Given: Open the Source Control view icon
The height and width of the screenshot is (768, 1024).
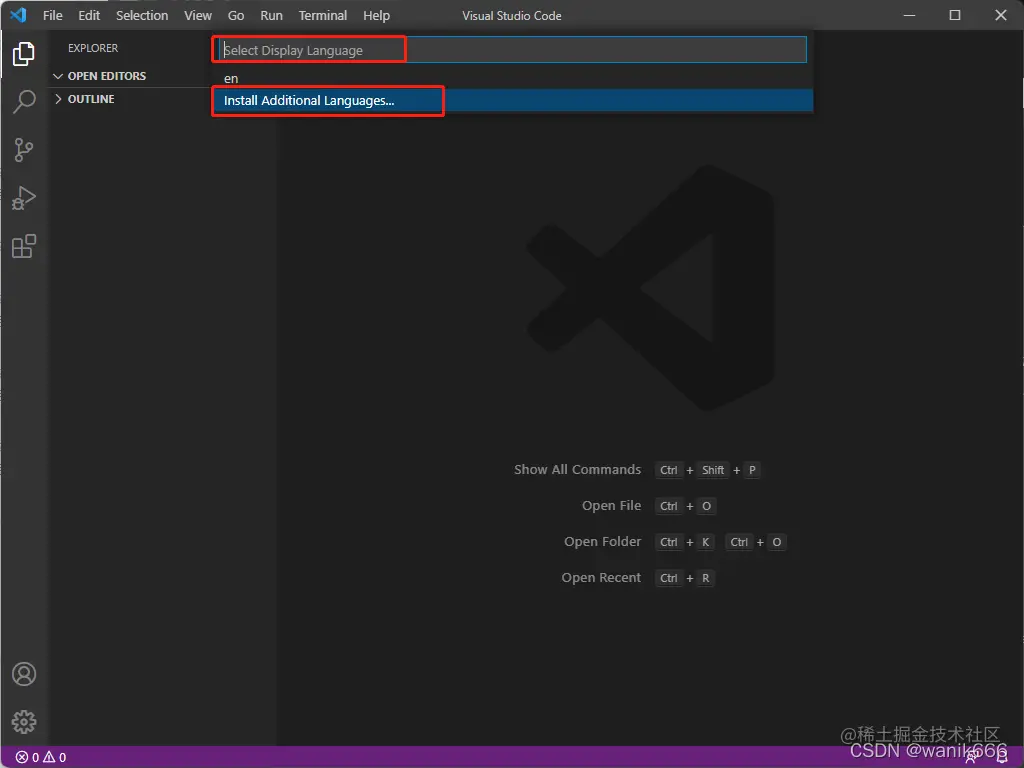Looking at the screenshot, I should pos(24,150).
